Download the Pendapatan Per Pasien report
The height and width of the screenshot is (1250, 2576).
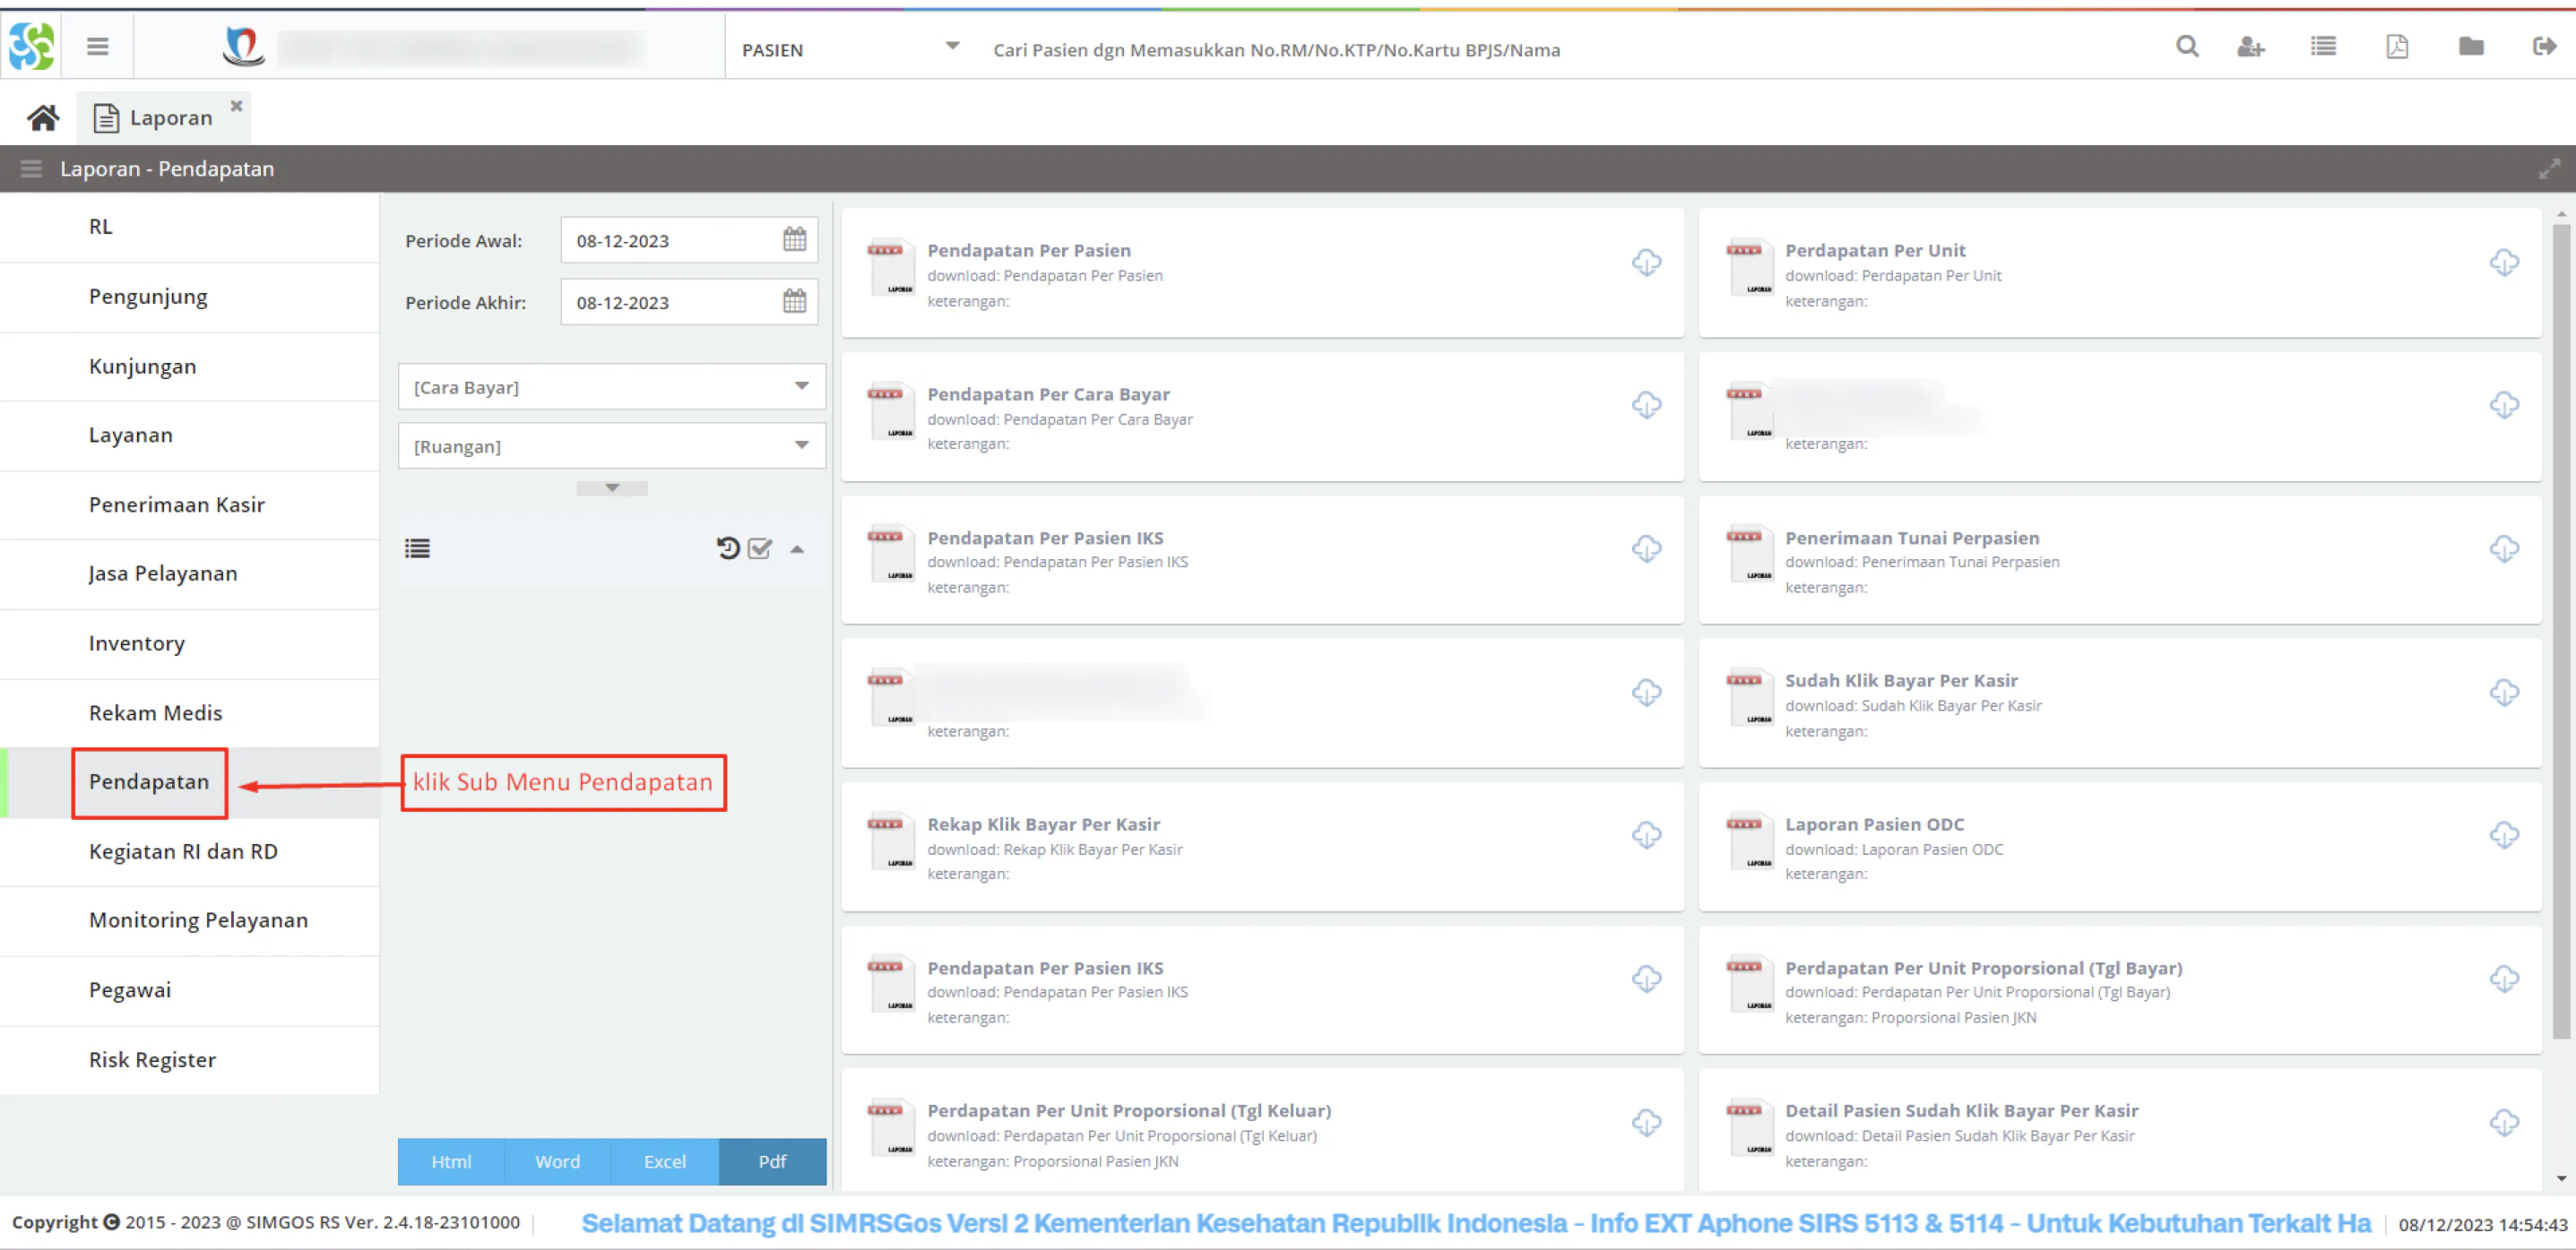point(1646,263)
